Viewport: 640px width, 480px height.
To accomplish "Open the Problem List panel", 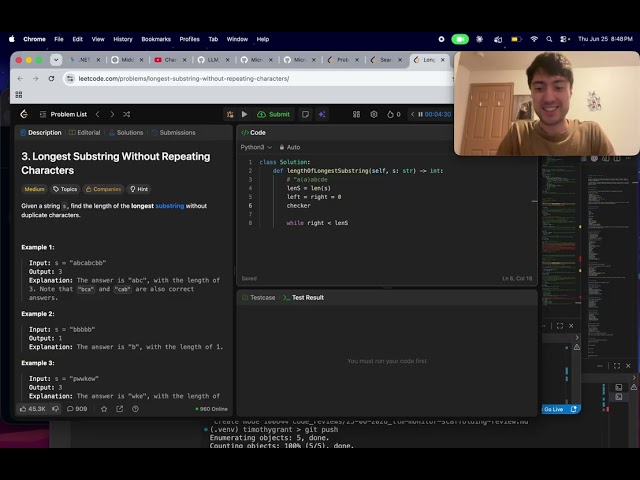I will click(x=63, y=114).
